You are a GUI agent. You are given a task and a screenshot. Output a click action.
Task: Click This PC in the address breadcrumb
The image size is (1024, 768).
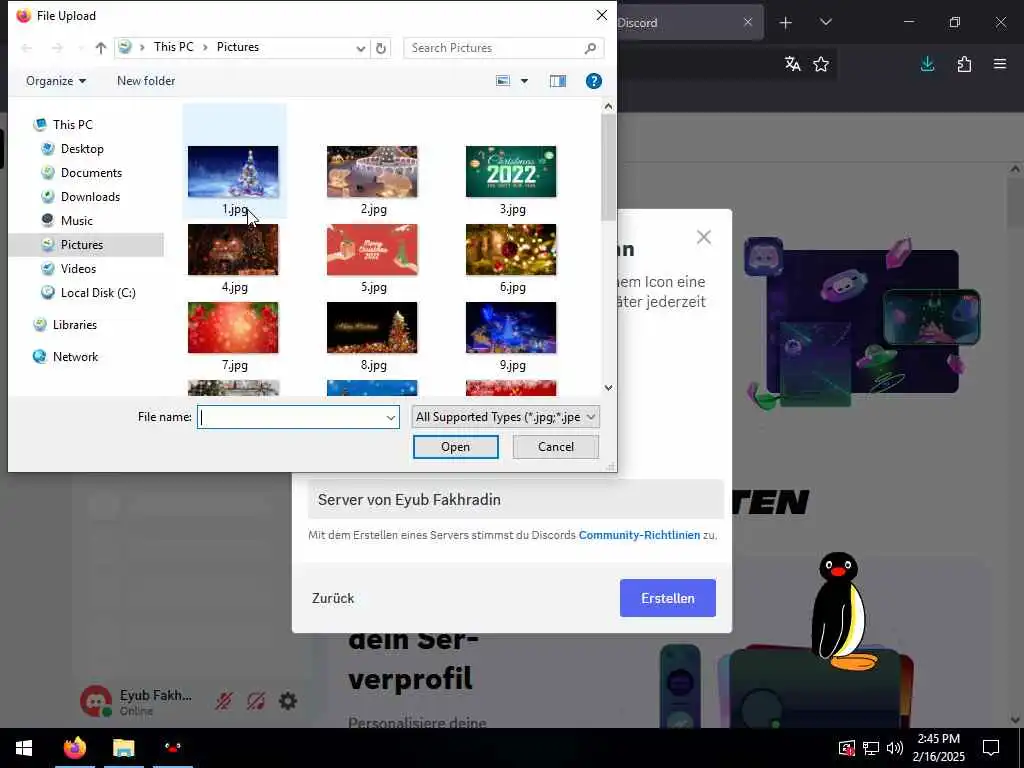pyautogui.click(x=174, y=47)
